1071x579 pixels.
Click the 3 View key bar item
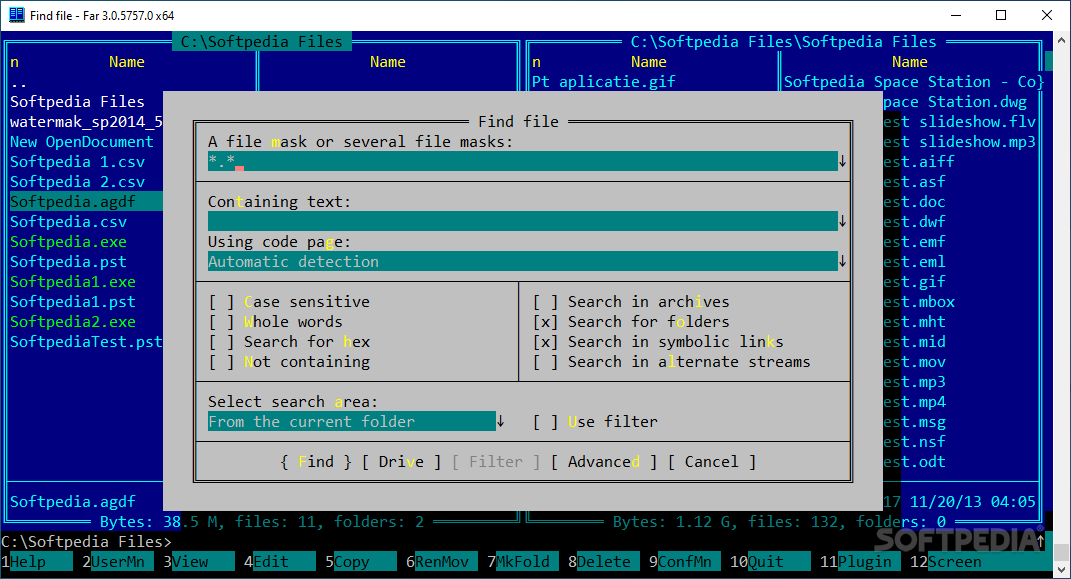point(199,562)
